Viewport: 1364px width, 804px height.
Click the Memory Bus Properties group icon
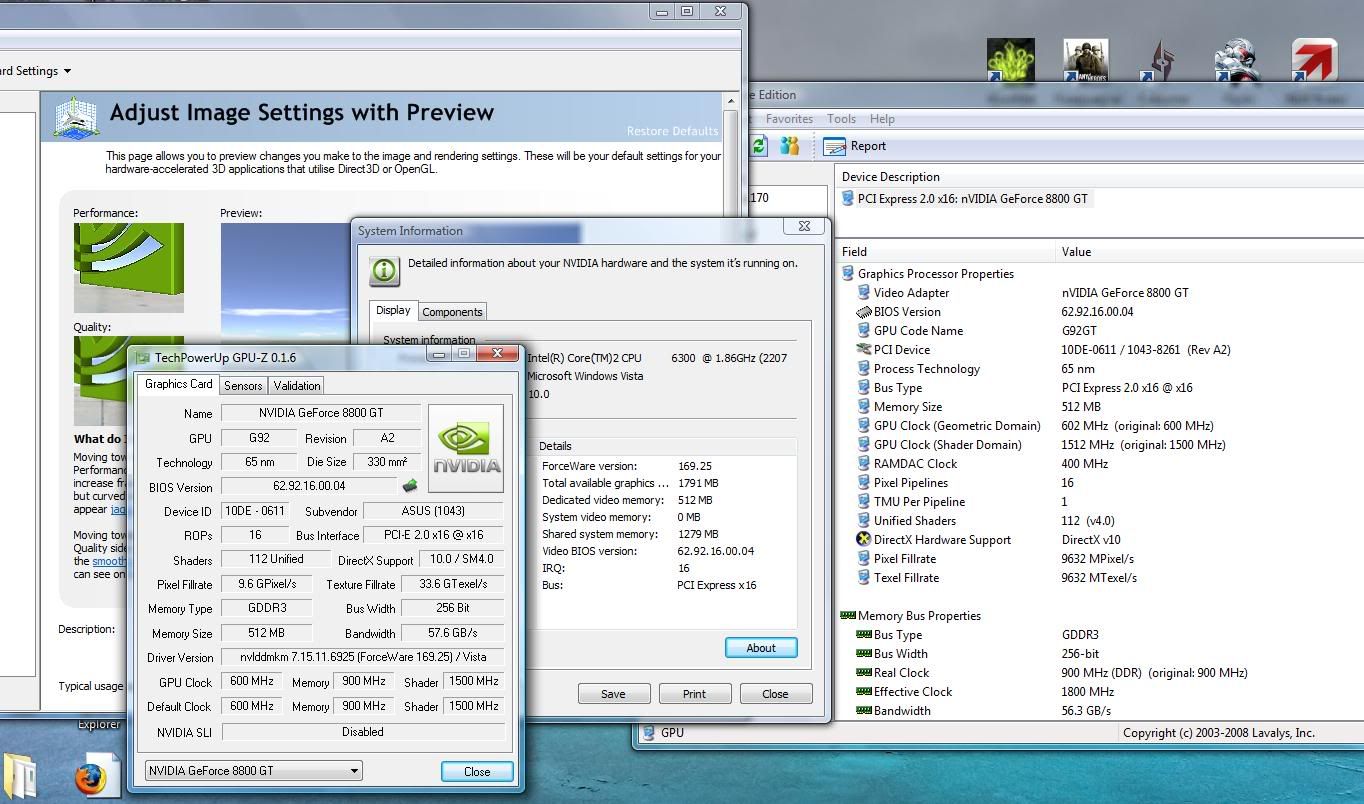pos(848,616)
